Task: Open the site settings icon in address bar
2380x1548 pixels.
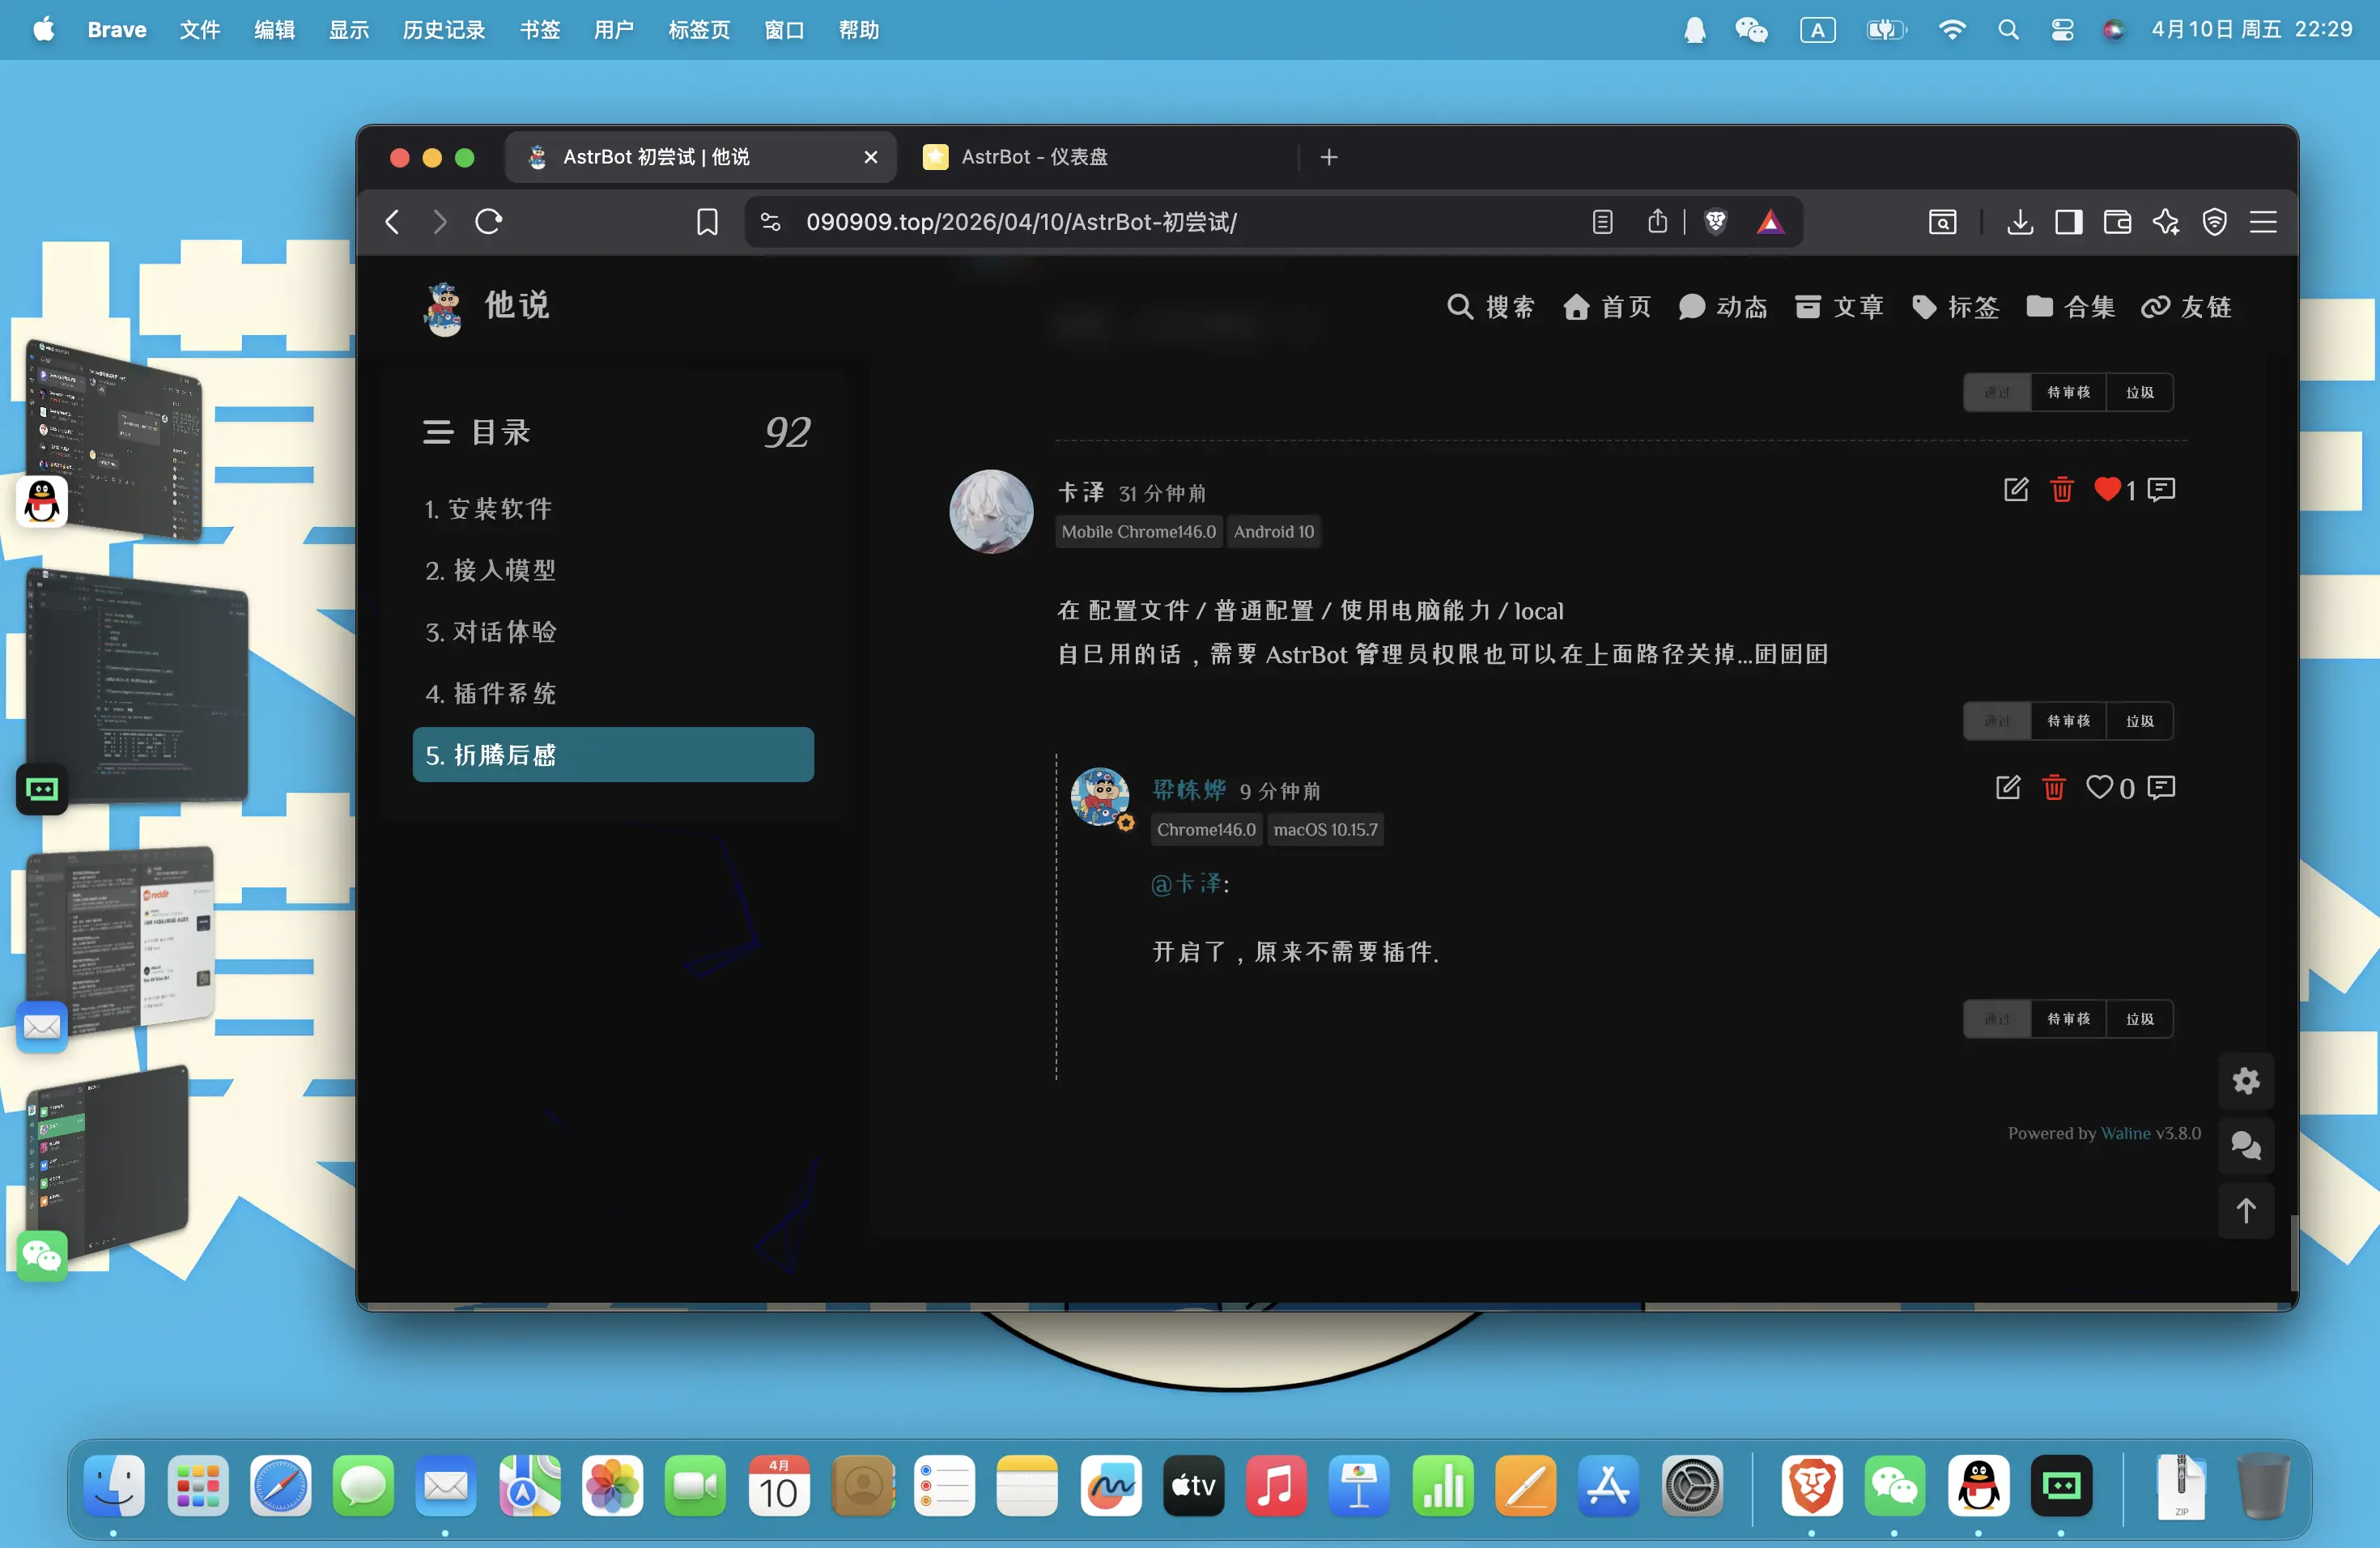Action: 771,222
